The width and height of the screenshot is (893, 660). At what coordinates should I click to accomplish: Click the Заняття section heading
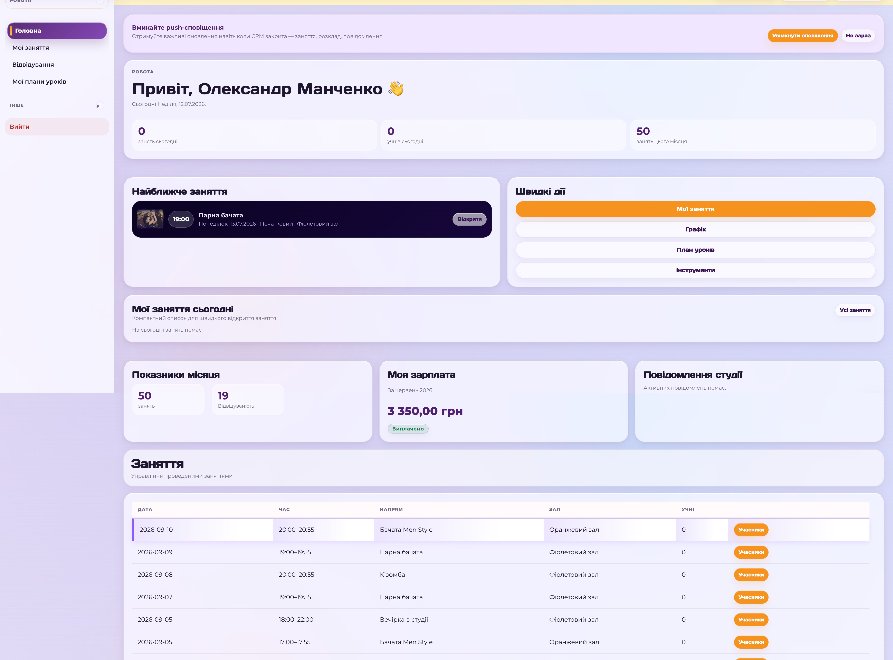[157, 464]
